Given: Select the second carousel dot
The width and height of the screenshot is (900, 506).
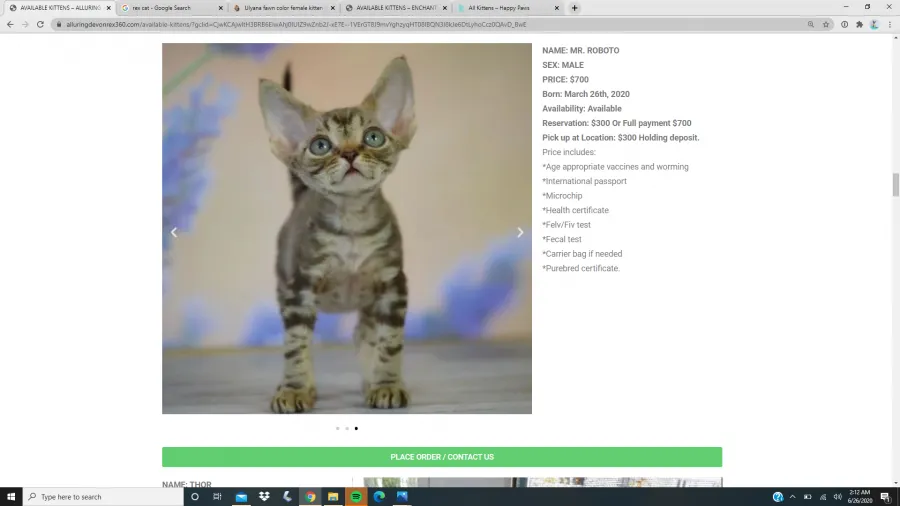Looking at the screenshot, I should coord(347,429).
